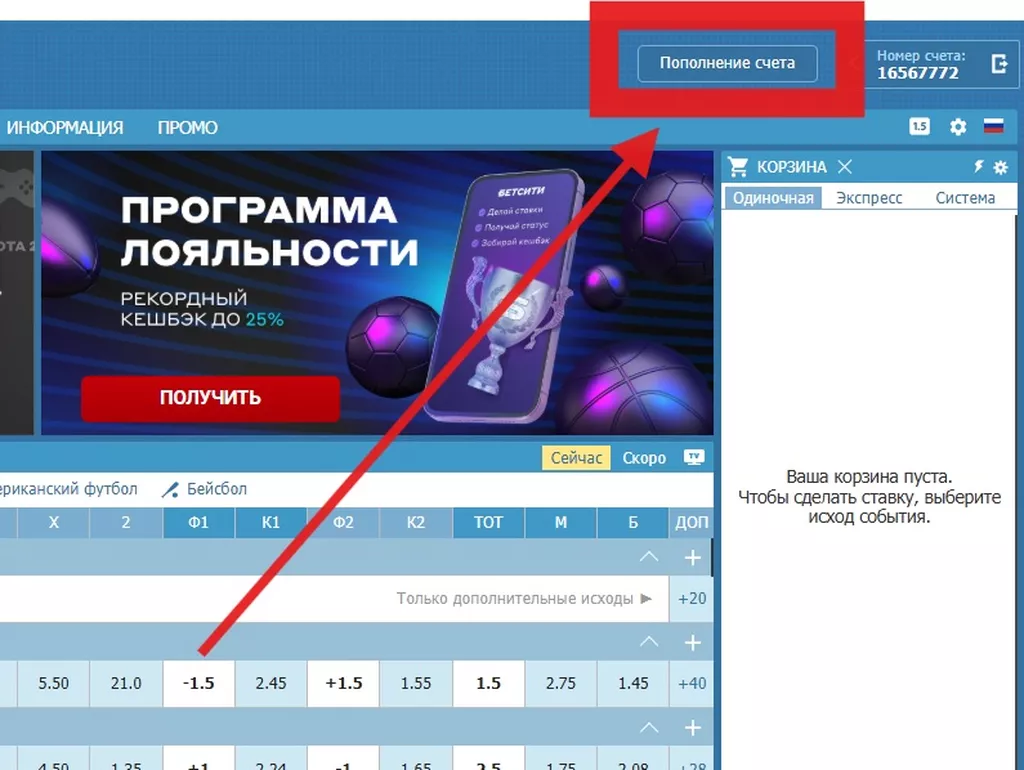The image size is (1024, 770).
Task: Switch filter to Скоро
Action: 644,458
